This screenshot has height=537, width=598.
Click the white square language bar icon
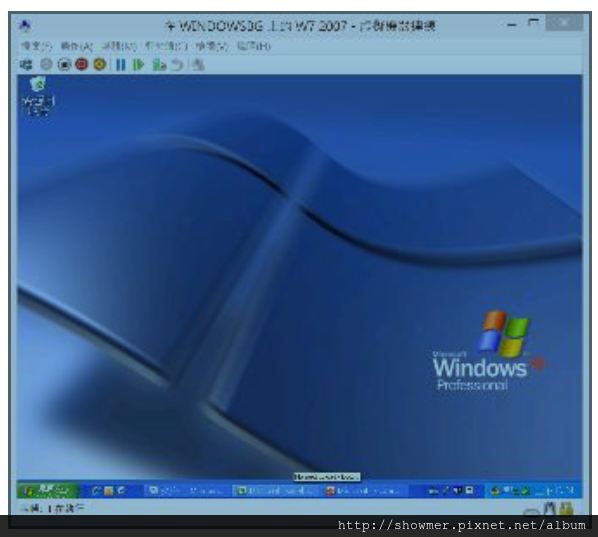tap(470, 490)
